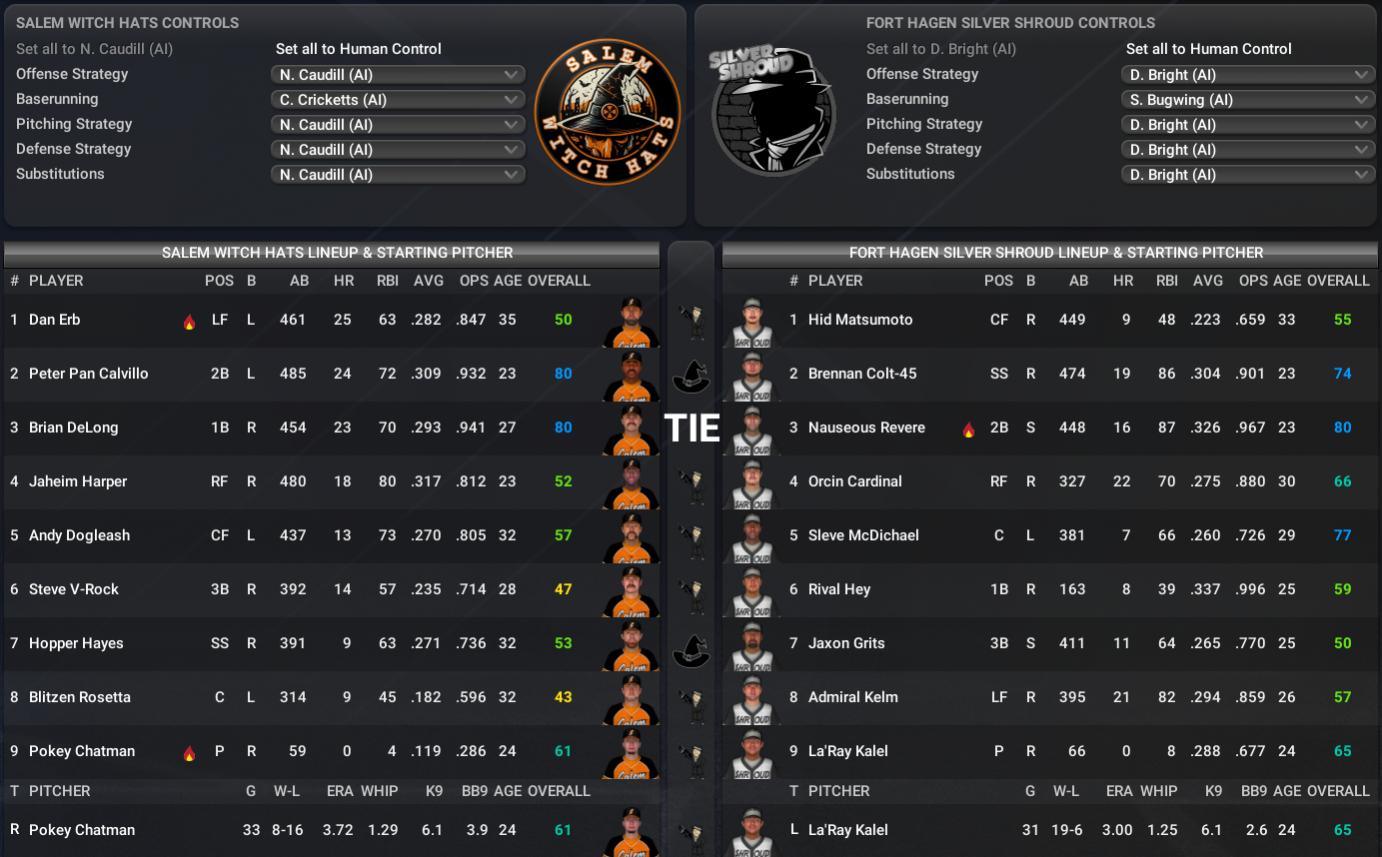This screenshot has width=1382, height=857.
Task: Expand Salem Baserunning C. Cricketts dropdown
Action: tap(398, 99)
